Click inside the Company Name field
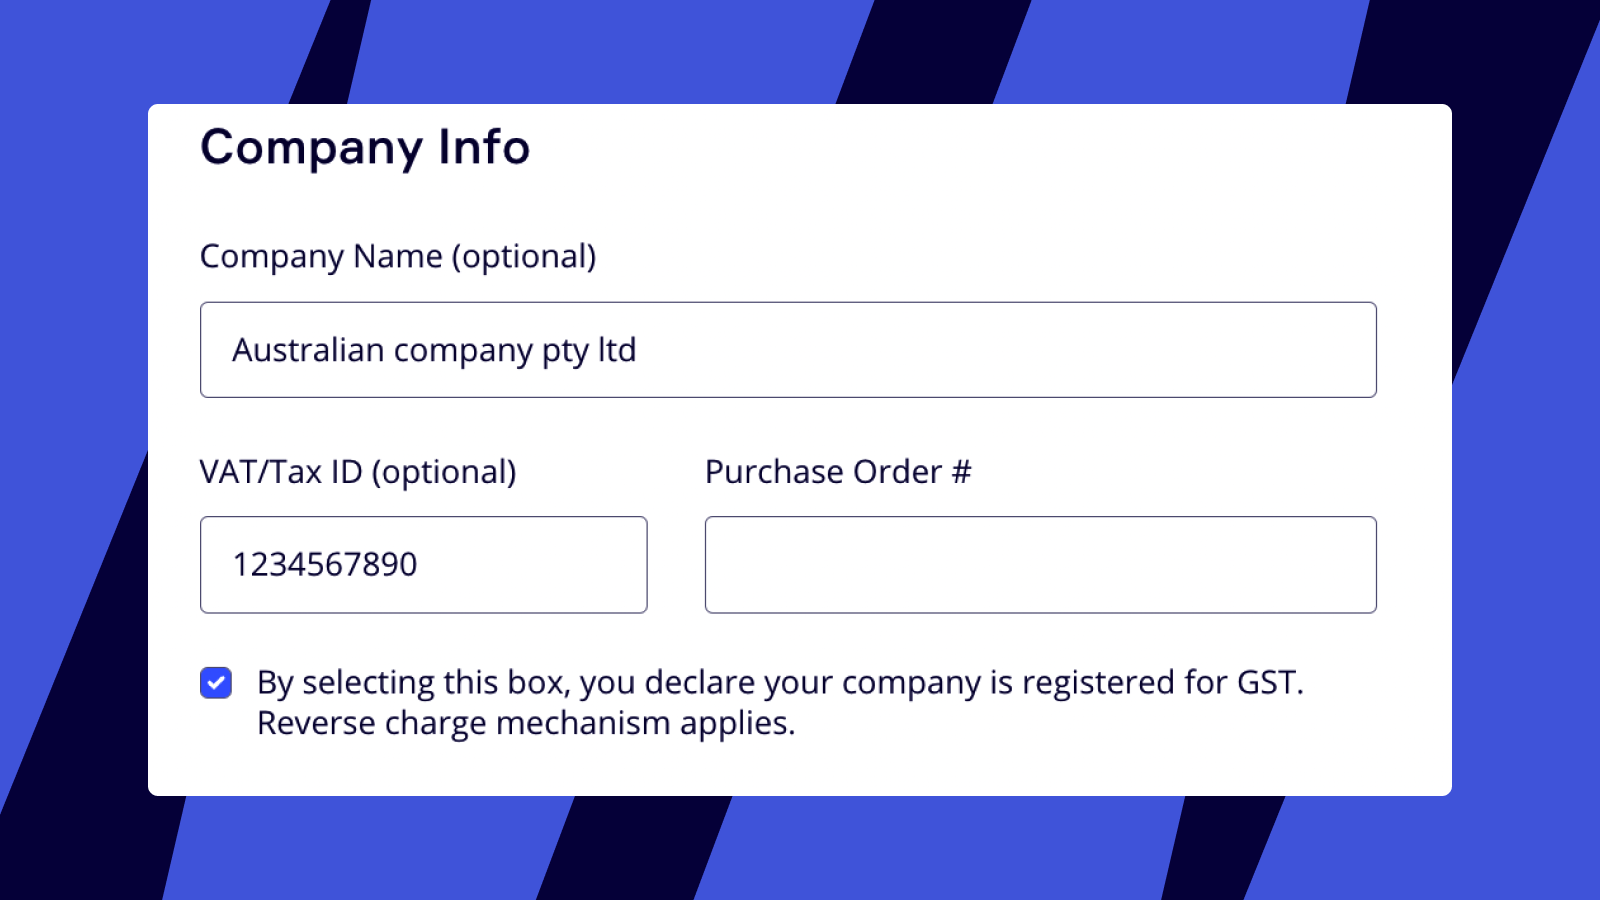 pos(789,349)
